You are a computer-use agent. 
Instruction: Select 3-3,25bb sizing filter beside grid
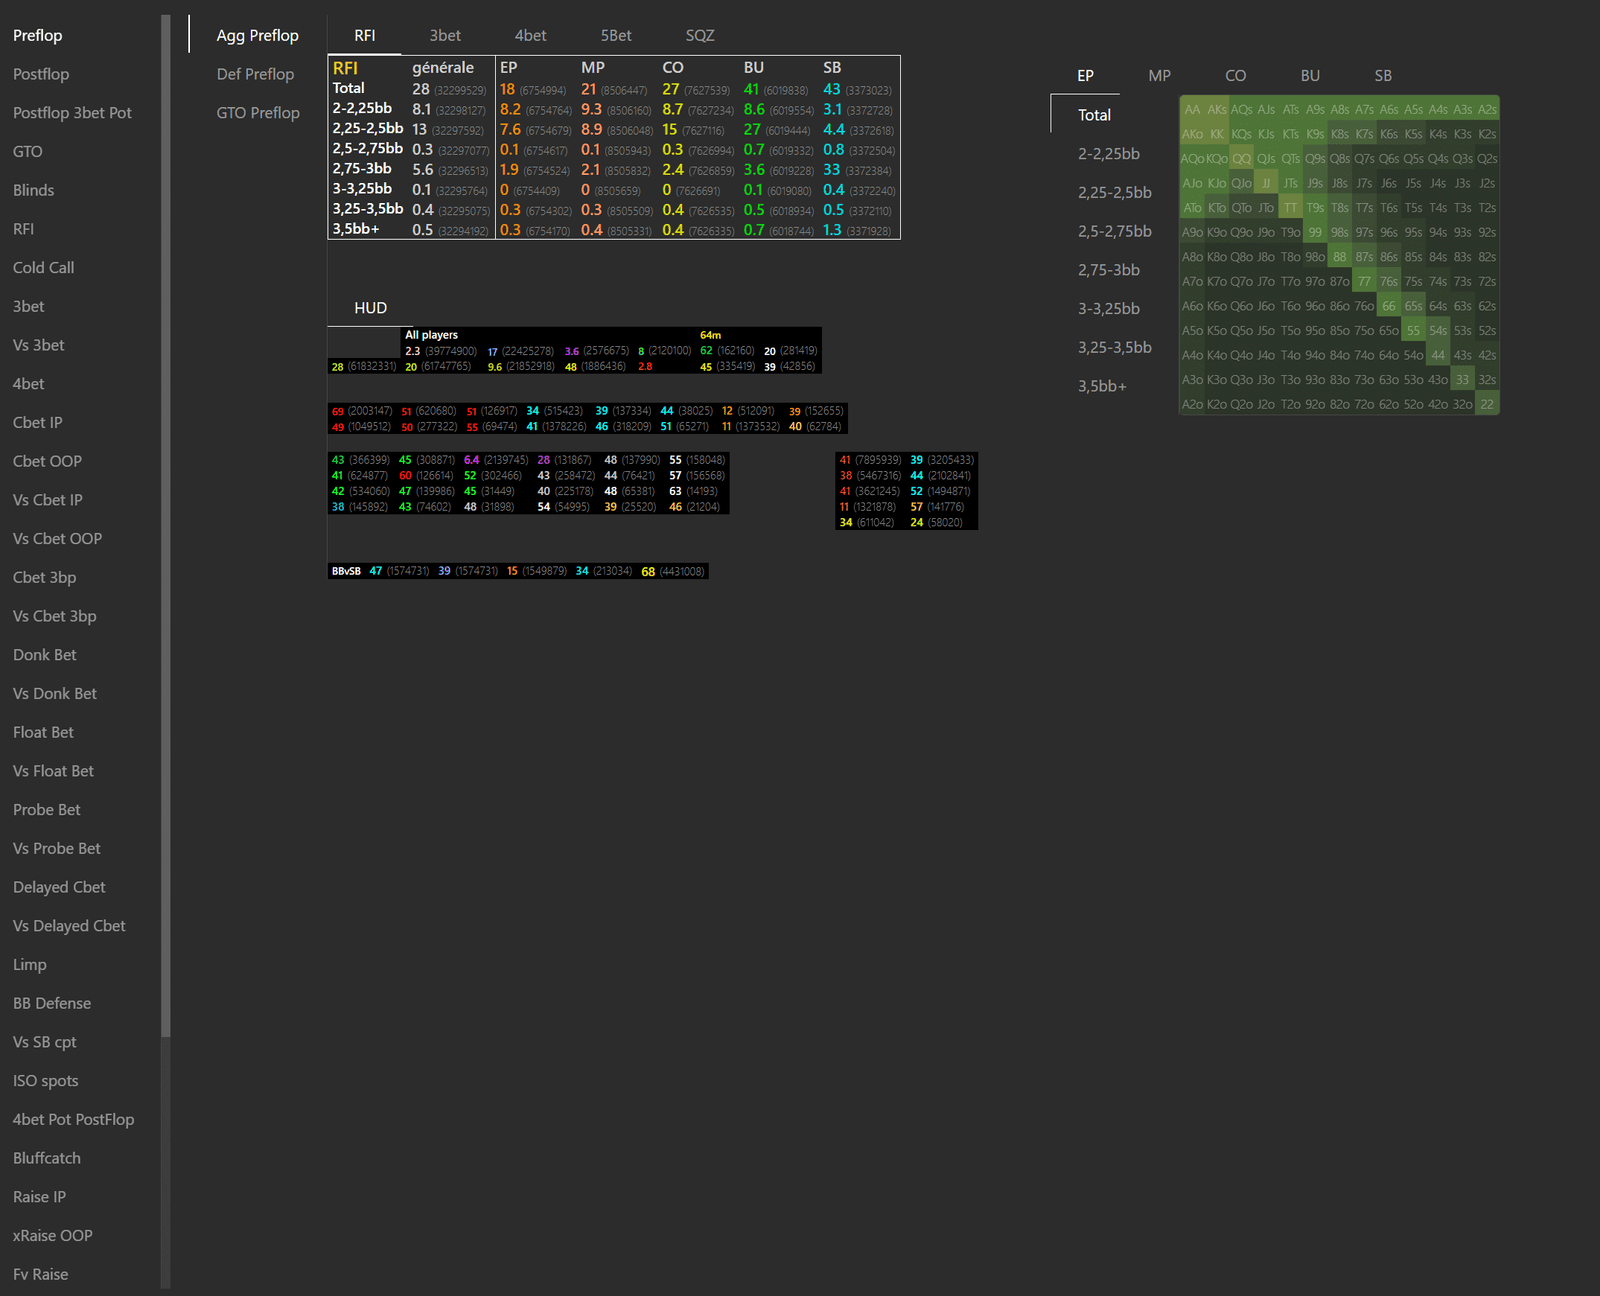click(x=1109, y=309)
